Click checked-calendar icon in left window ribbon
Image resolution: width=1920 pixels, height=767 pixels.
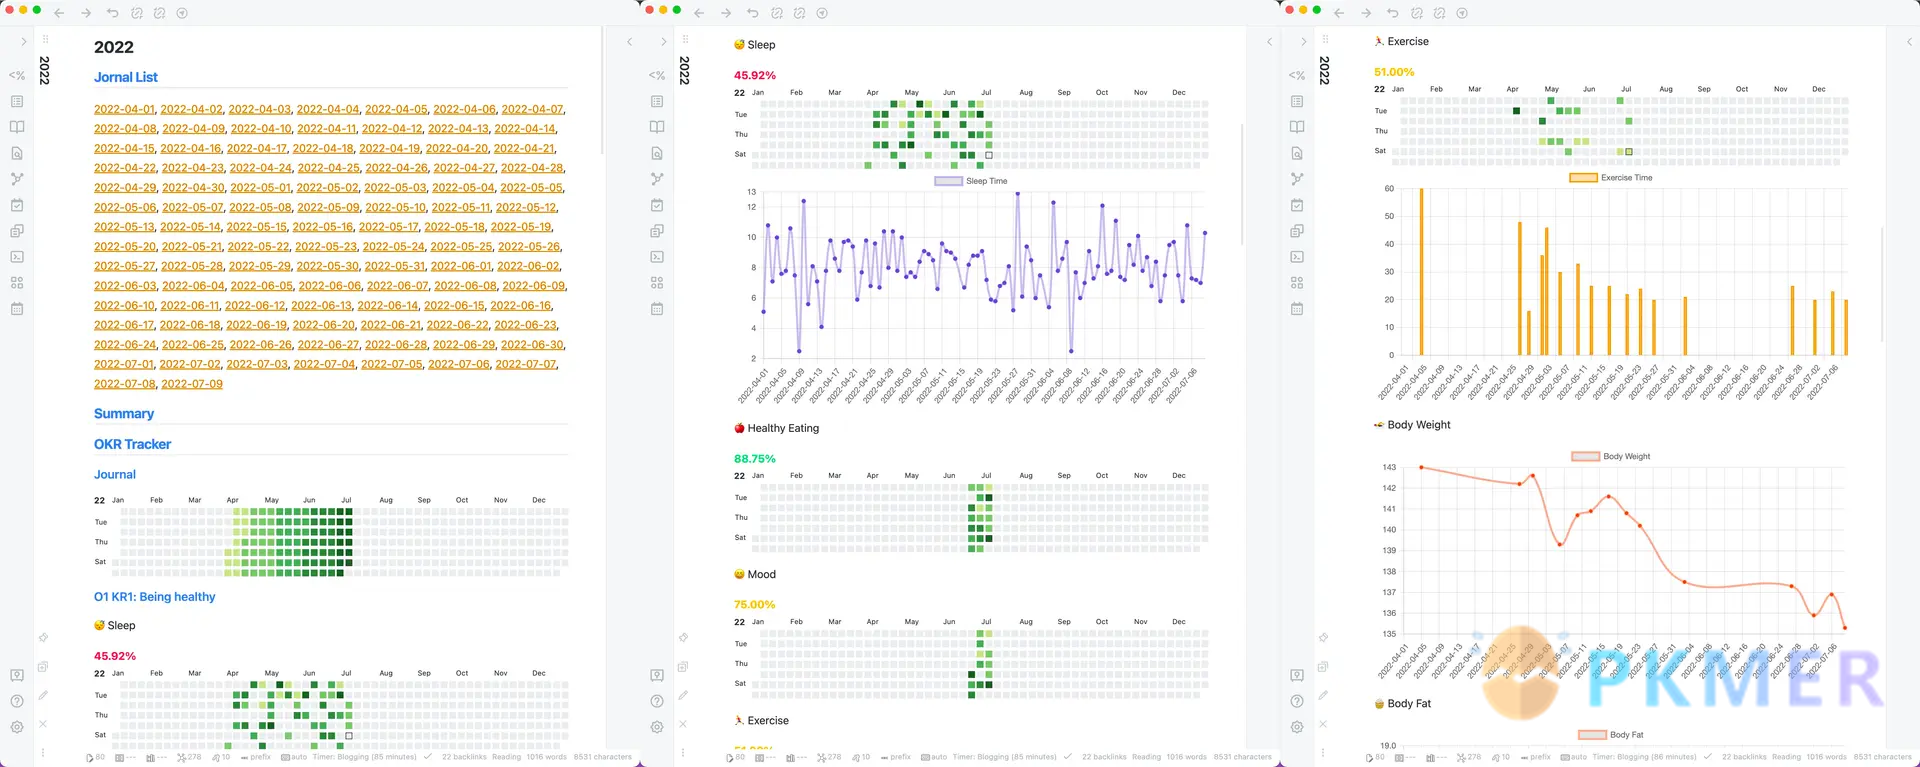coord(17,205)
